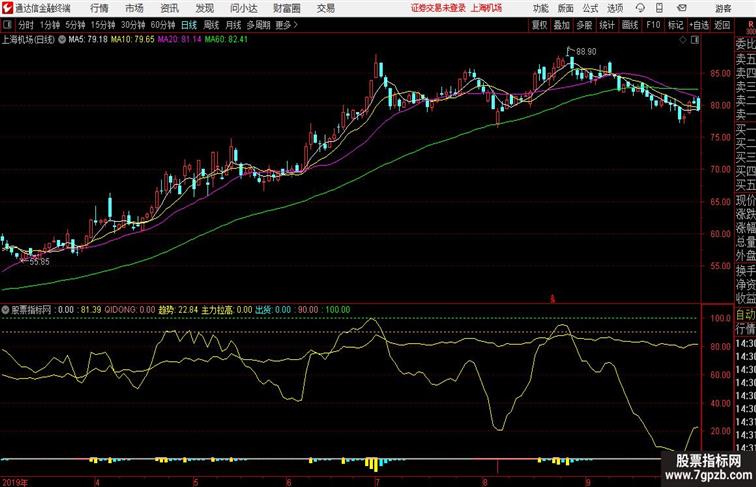
Task: Open the 多周期 multi-period view
Action: pos(258,25)
